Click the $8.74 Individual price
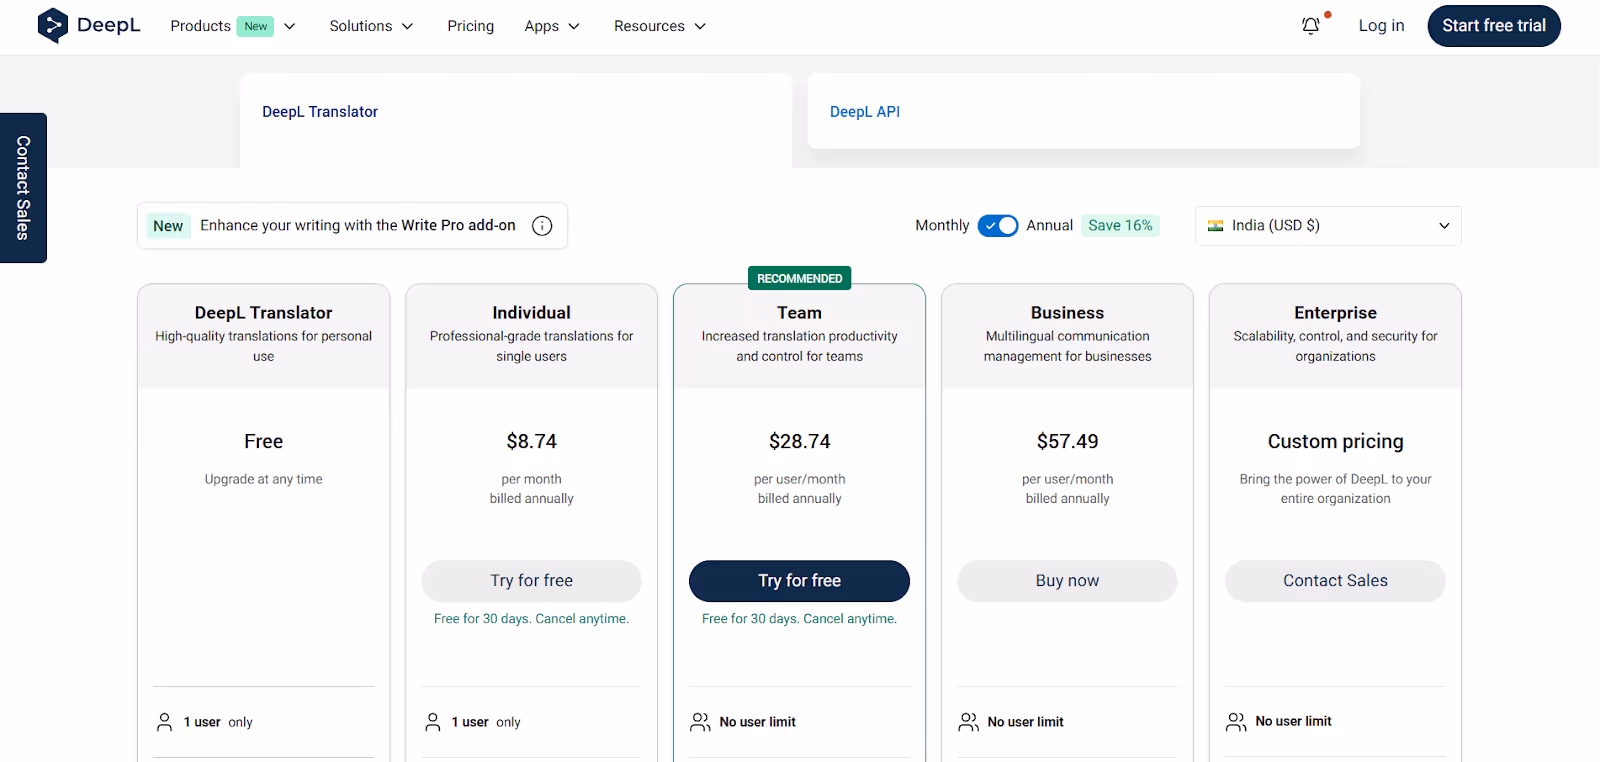This screenshot has width=1600, height=762. click(532, 442)
